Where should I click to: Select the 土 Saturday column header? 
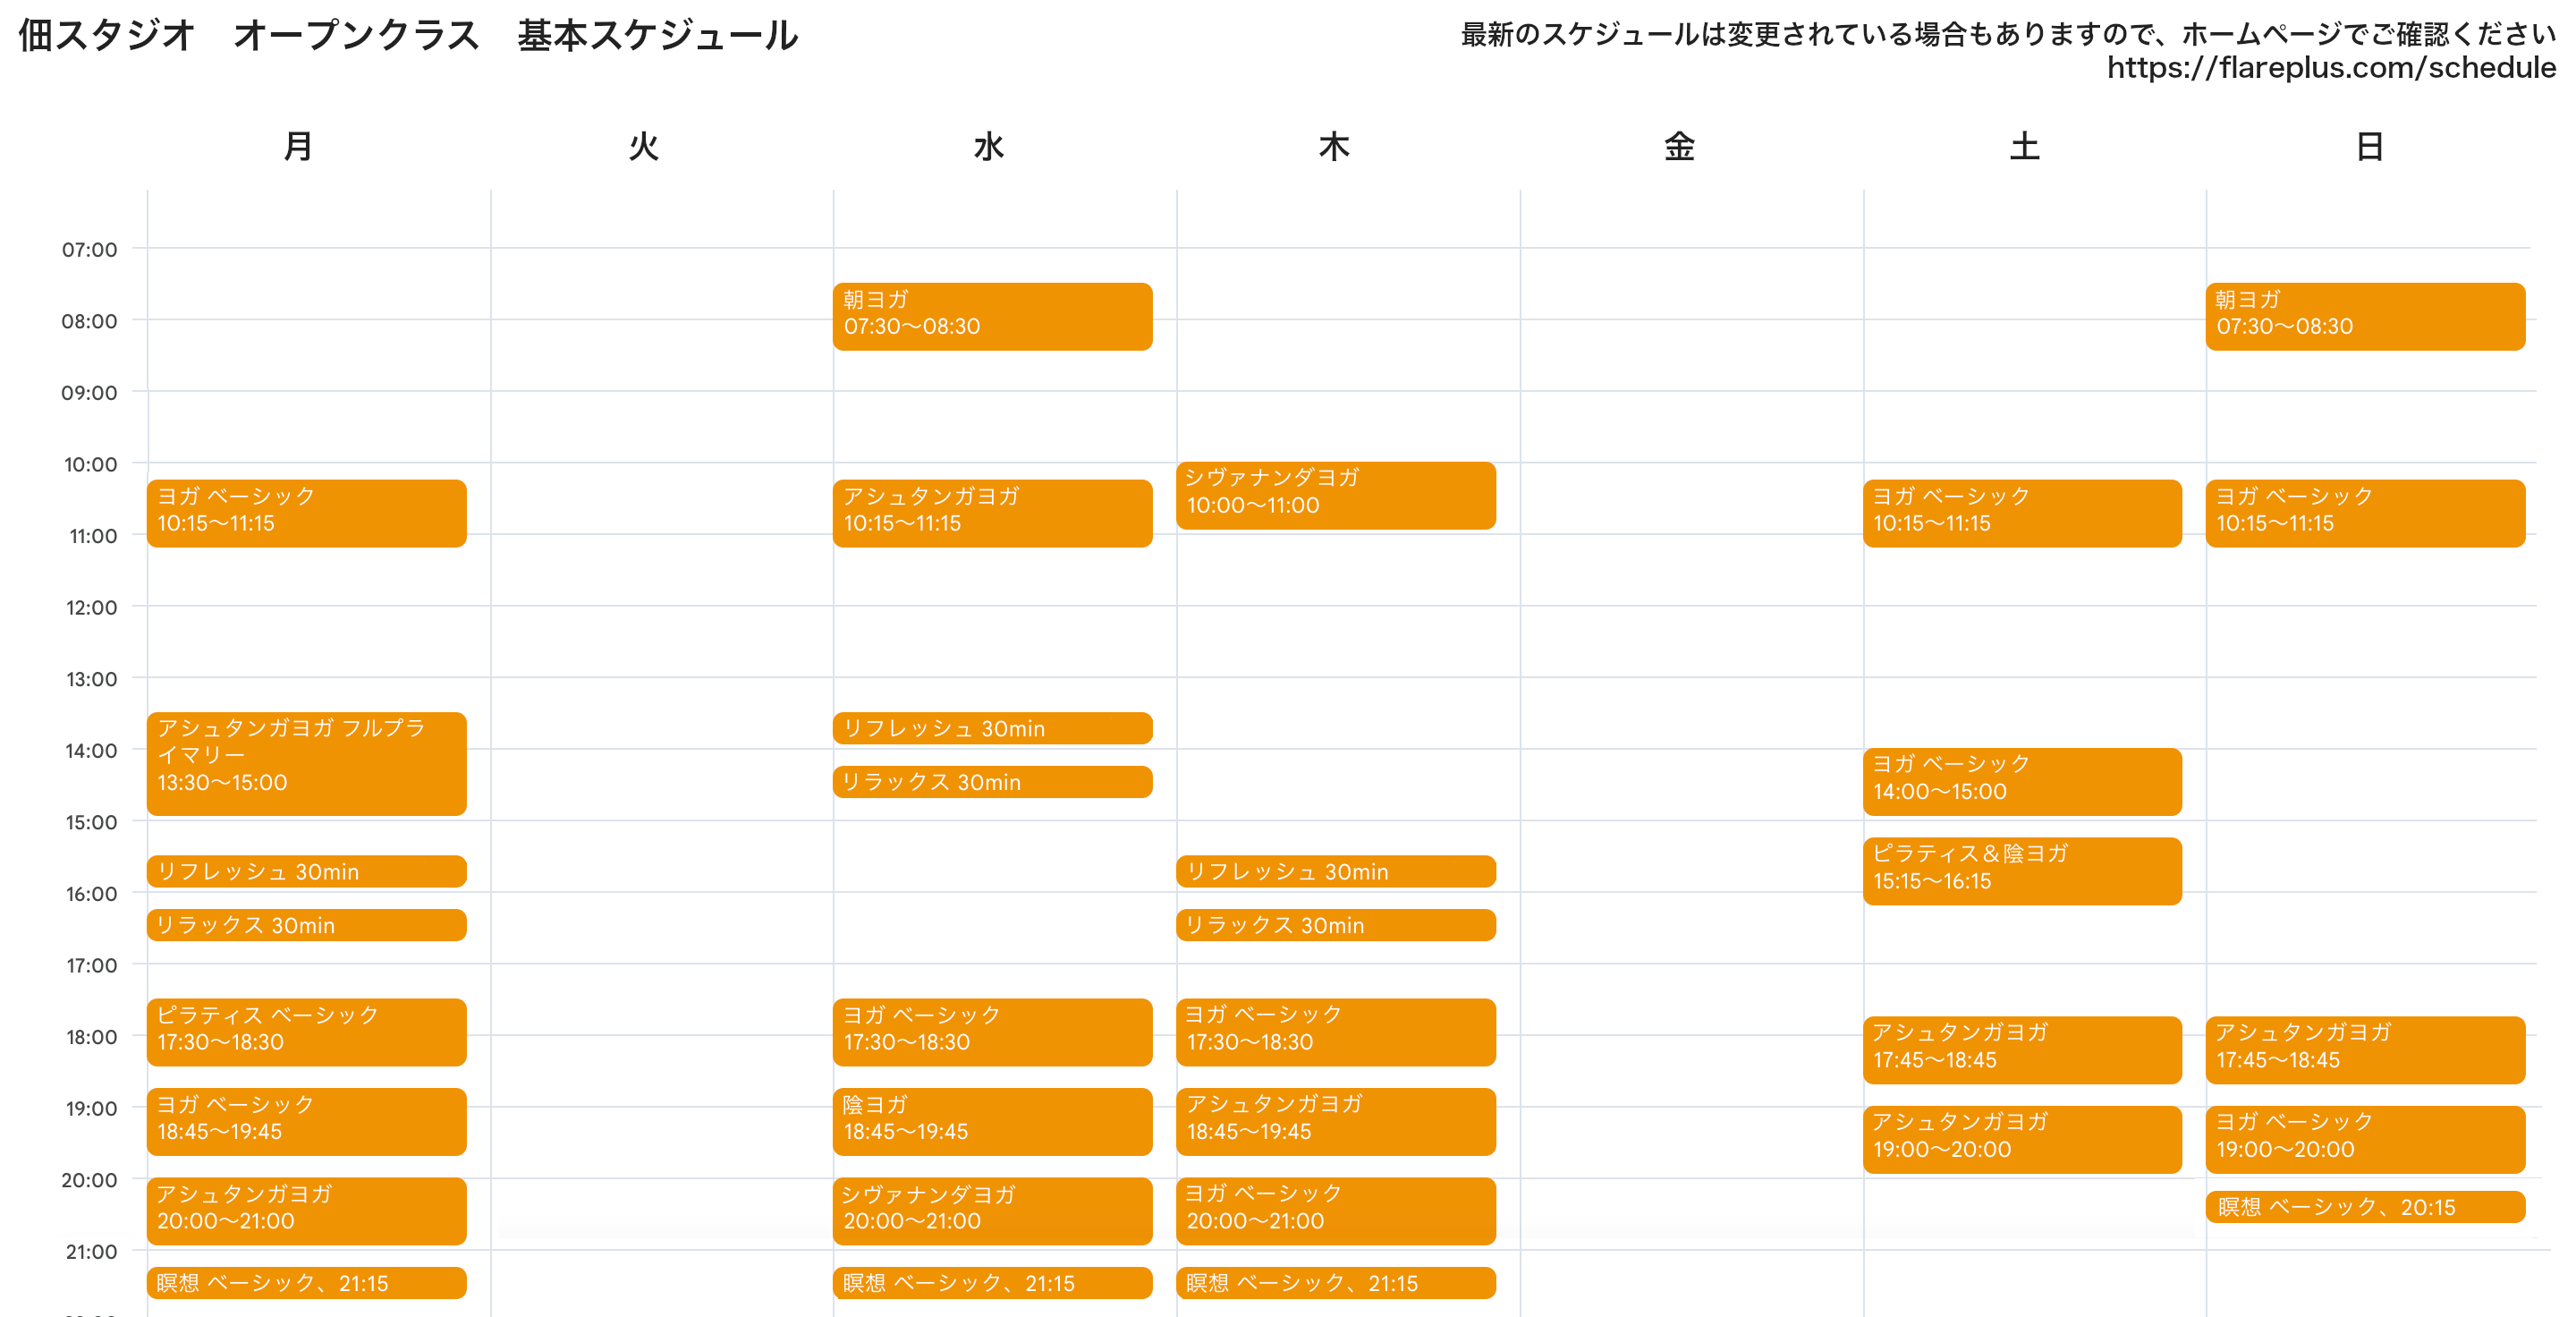click(x=2024, y=147)
